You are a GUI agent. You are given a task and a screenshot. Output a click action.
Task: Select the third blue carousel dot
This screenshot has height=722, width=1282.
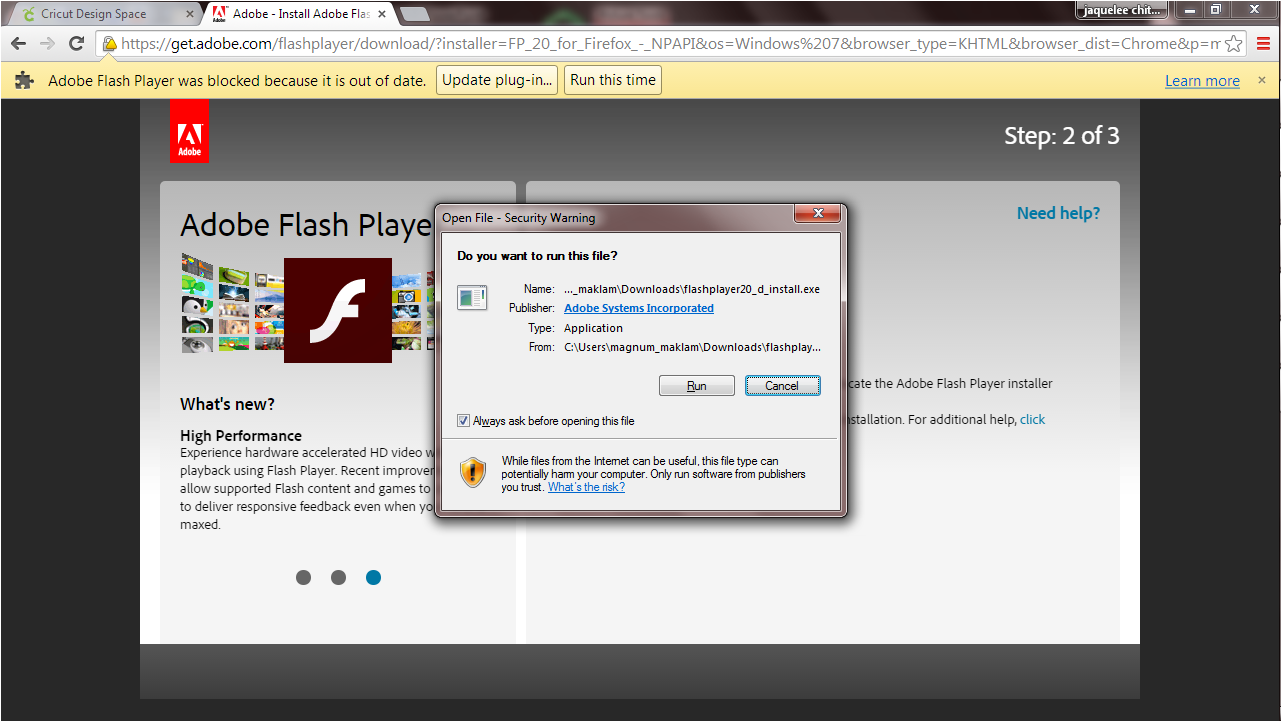tap(373, 577)
